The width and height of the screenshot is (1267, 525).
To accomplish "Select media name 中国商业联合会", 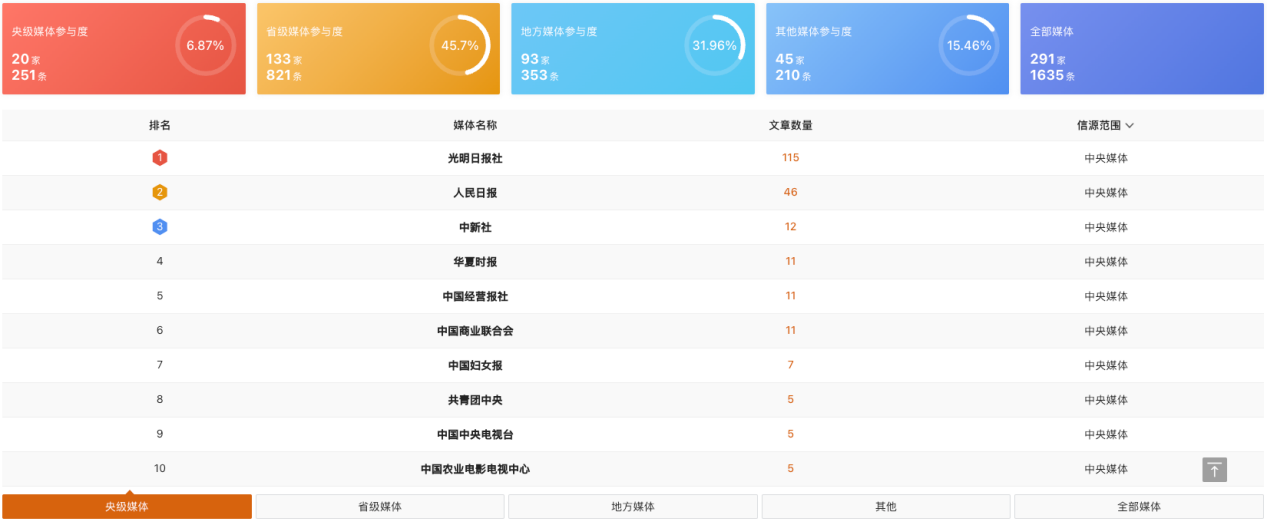I will [x=475, y=331].
